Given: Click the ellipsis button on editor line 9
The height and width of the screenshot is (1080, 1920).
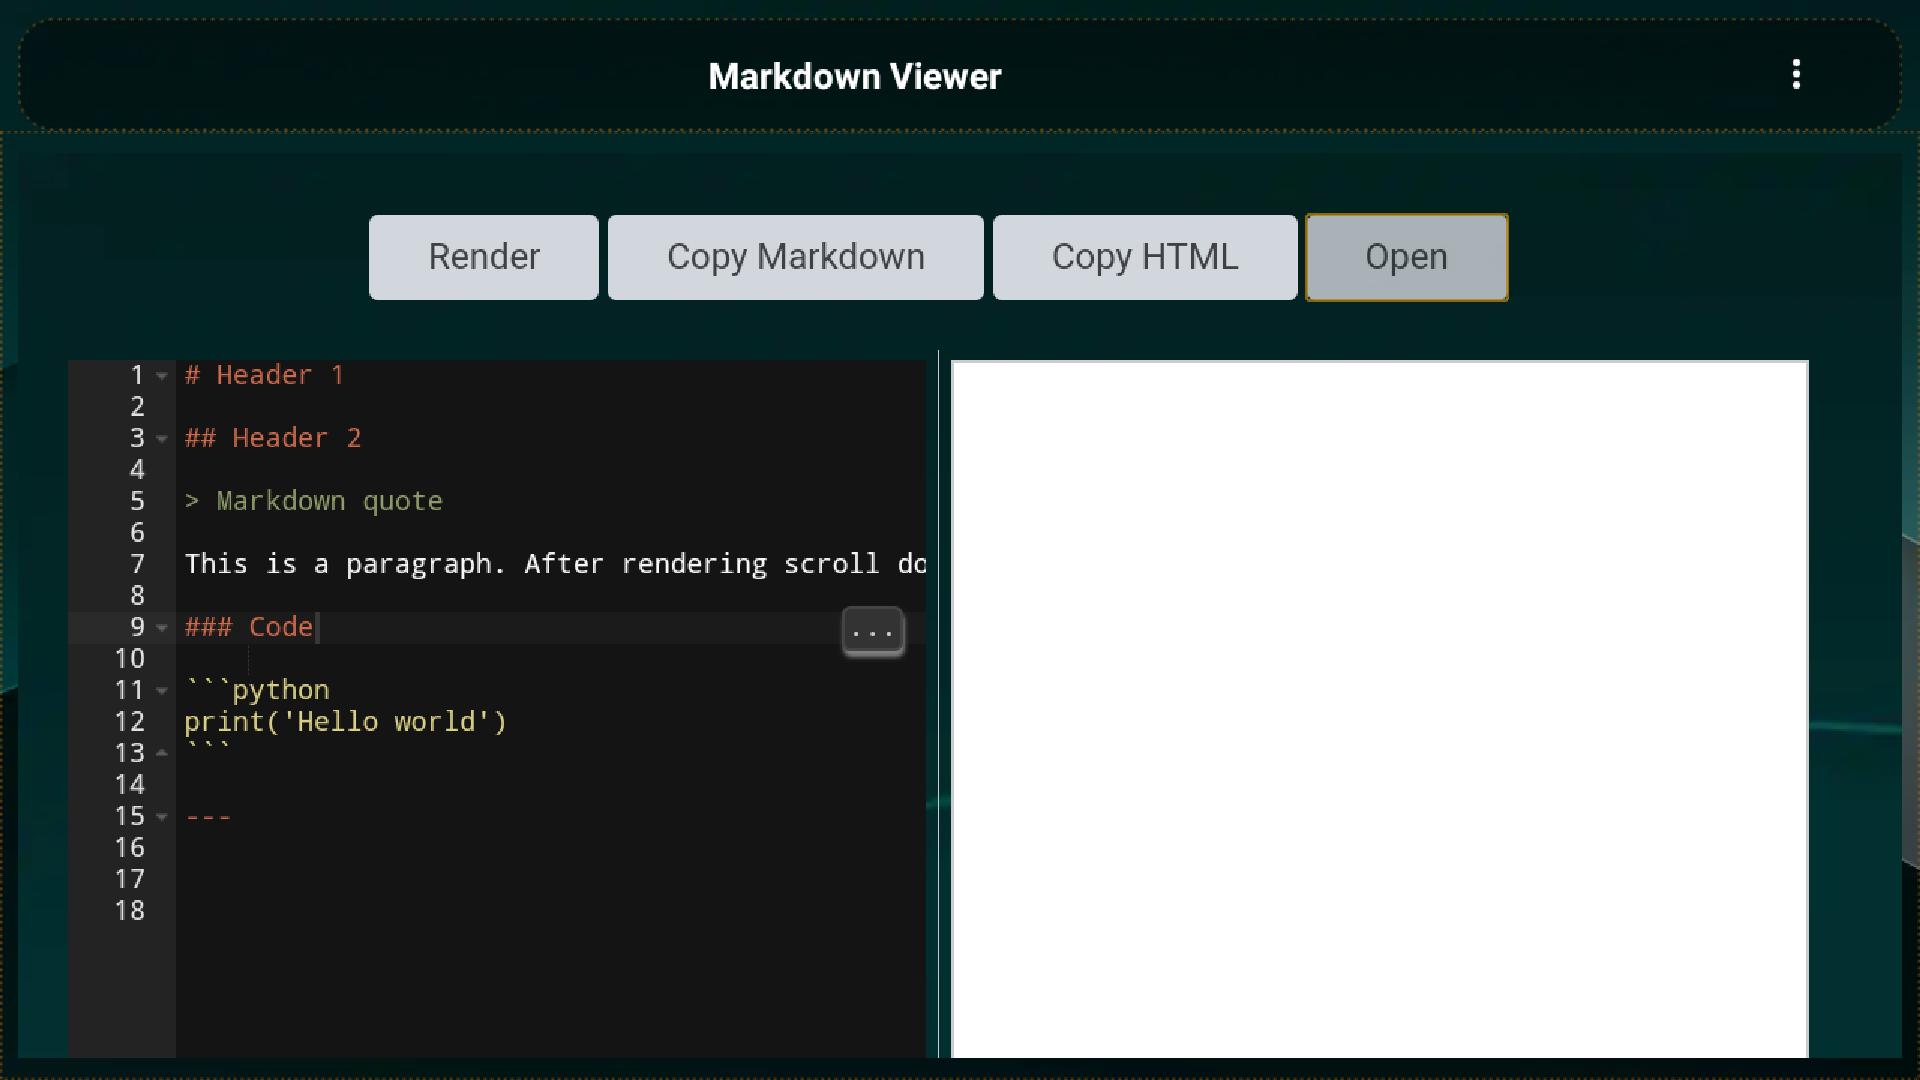Looking at the screenshot, I should [x=873, y=632].
